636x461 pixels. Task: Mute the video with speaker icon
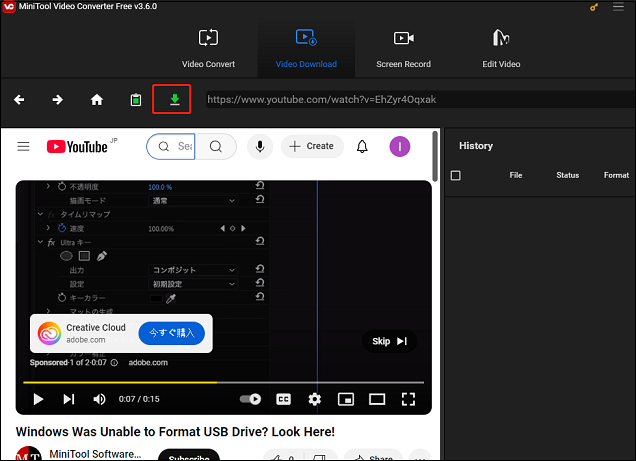99,399
